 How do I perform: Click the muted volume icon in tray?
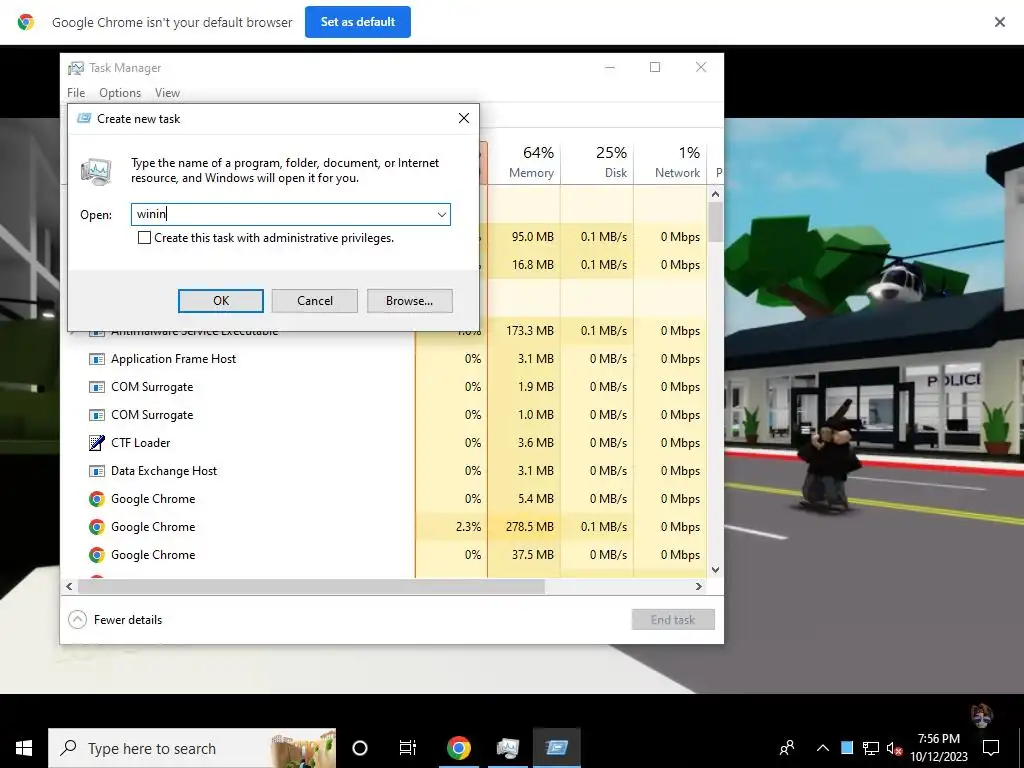click(x=894, y=748)
